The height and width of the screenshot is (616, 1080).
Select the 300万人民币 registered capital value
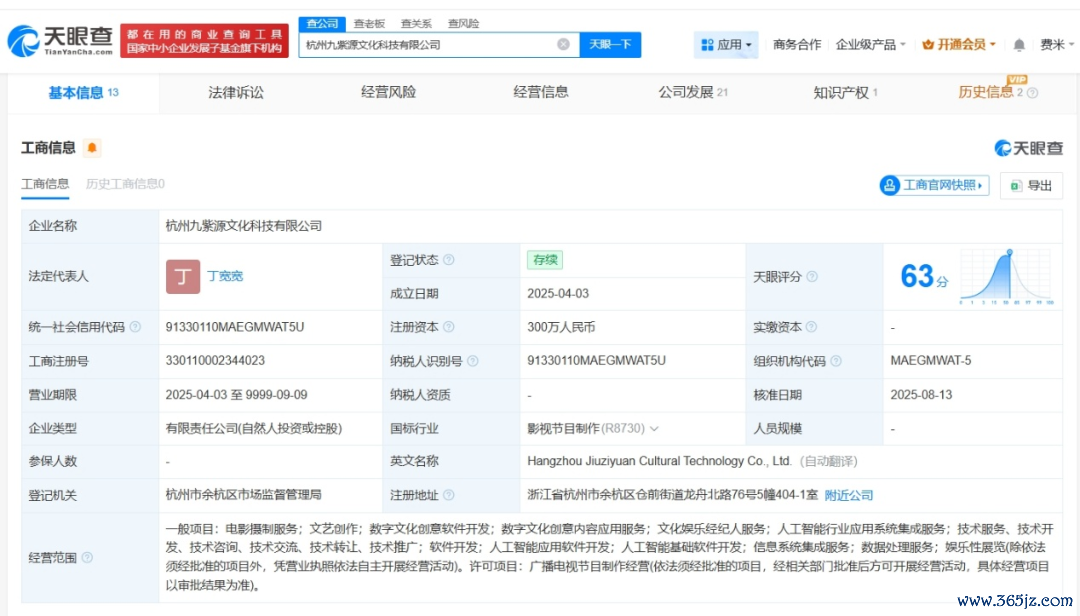point(561,327)
